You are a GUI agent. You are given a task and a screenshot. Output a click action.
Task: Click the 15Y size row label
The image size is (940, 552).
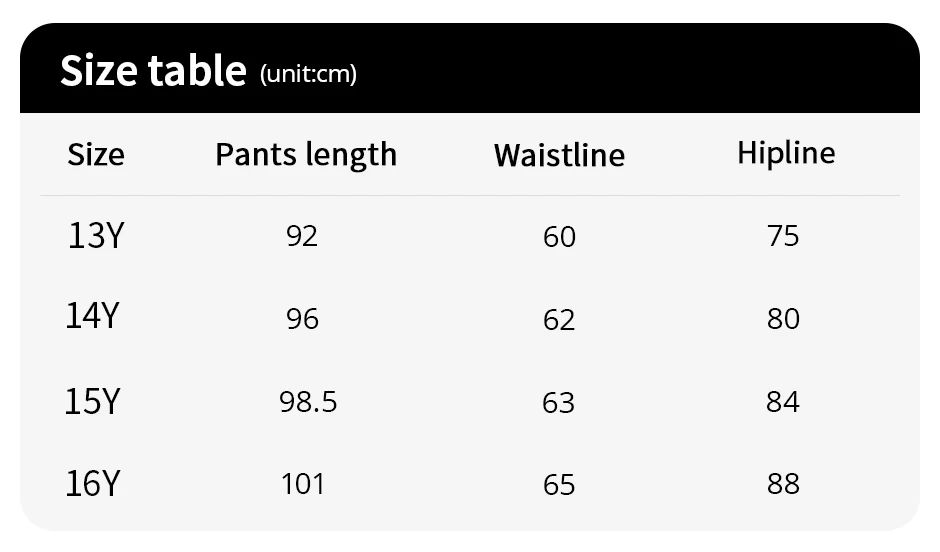[x=92, y=402]
